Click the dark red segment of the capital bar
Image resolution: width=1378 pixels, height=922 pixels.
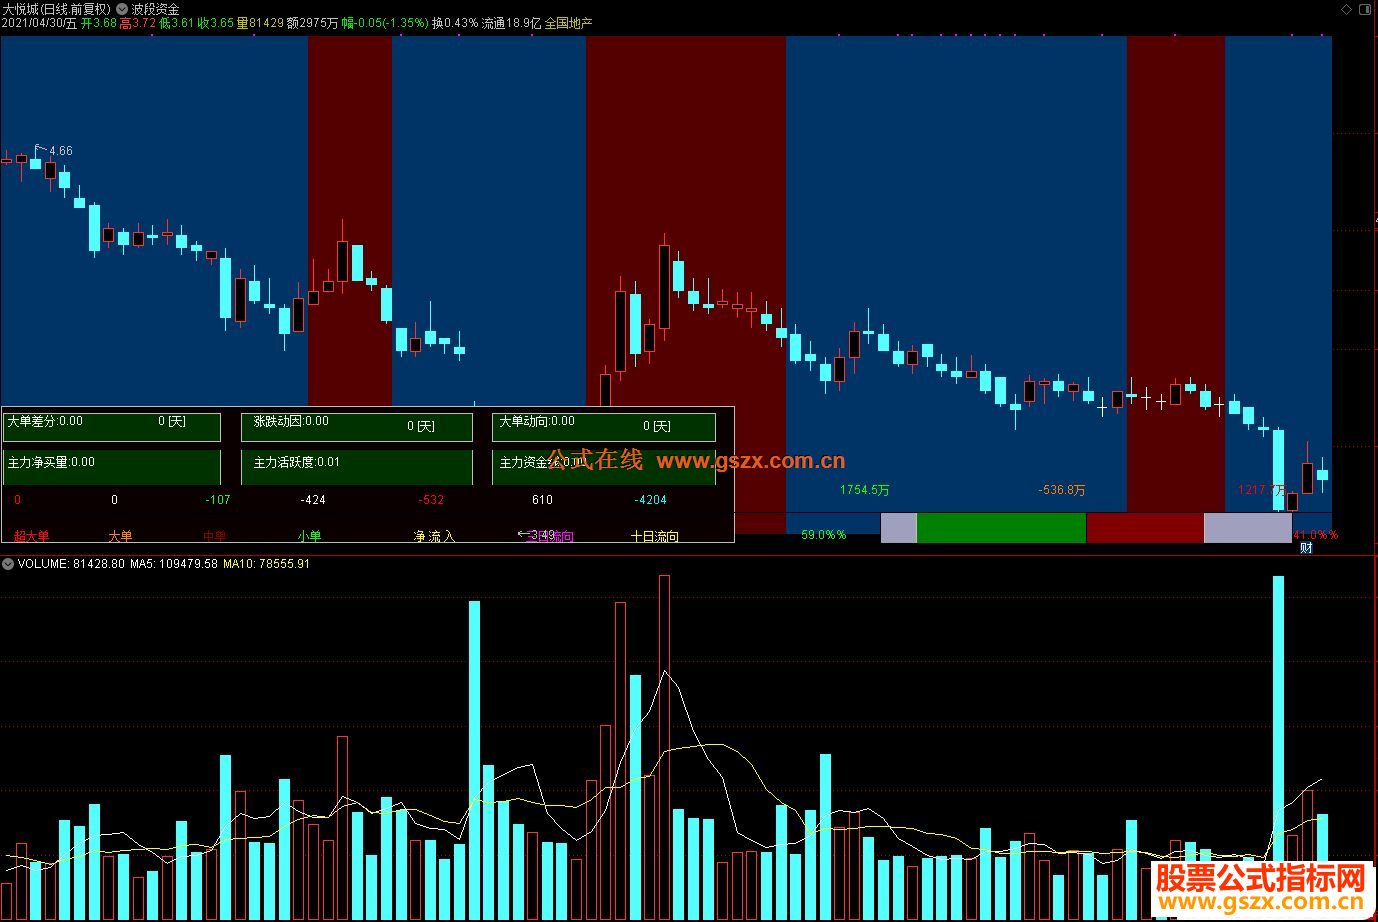[1145, 528]
